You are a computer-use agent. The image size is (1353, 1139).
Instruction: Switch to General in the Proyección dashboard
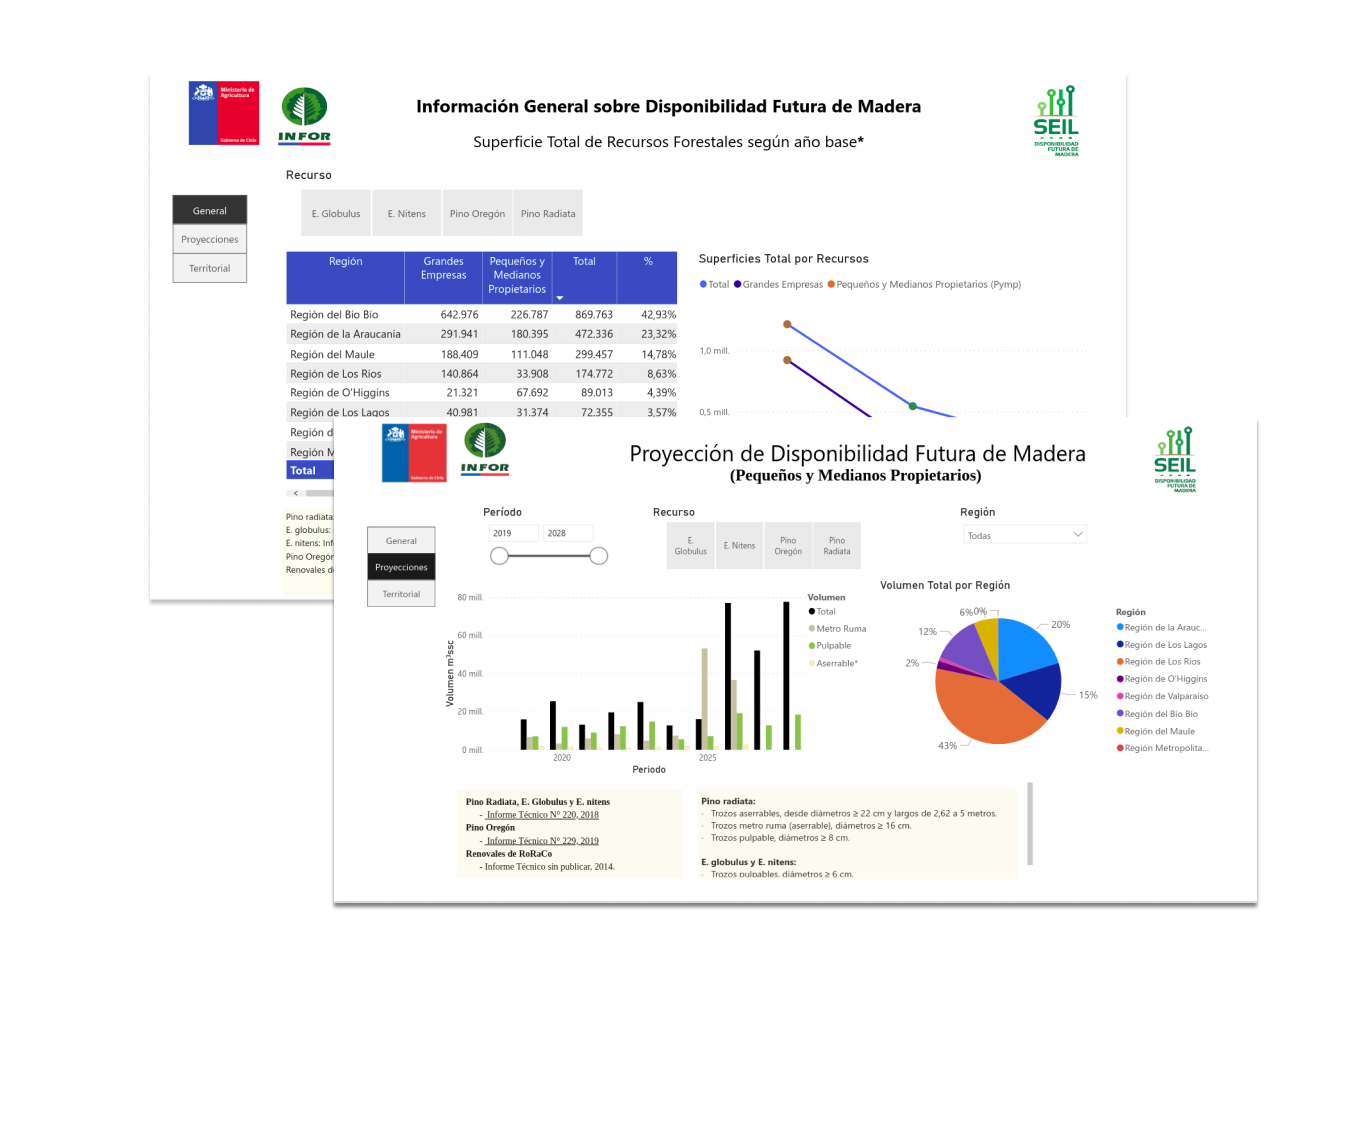(401, 541)
